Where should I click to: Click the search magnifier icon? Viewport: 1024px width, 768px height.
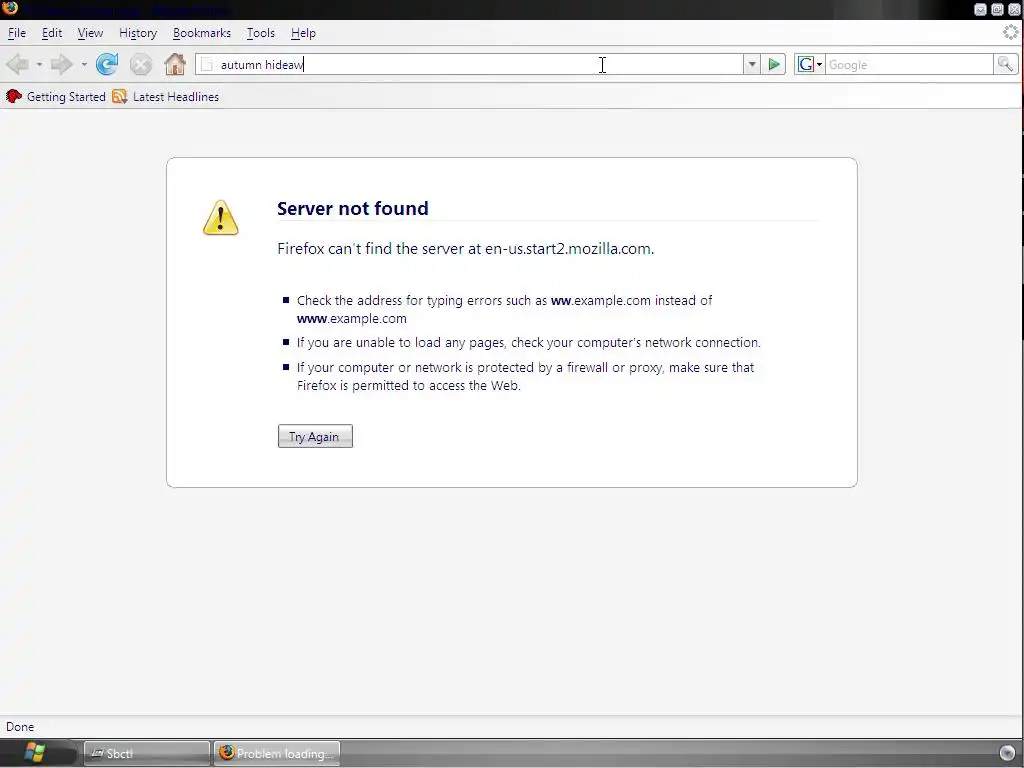[1005, 65]
